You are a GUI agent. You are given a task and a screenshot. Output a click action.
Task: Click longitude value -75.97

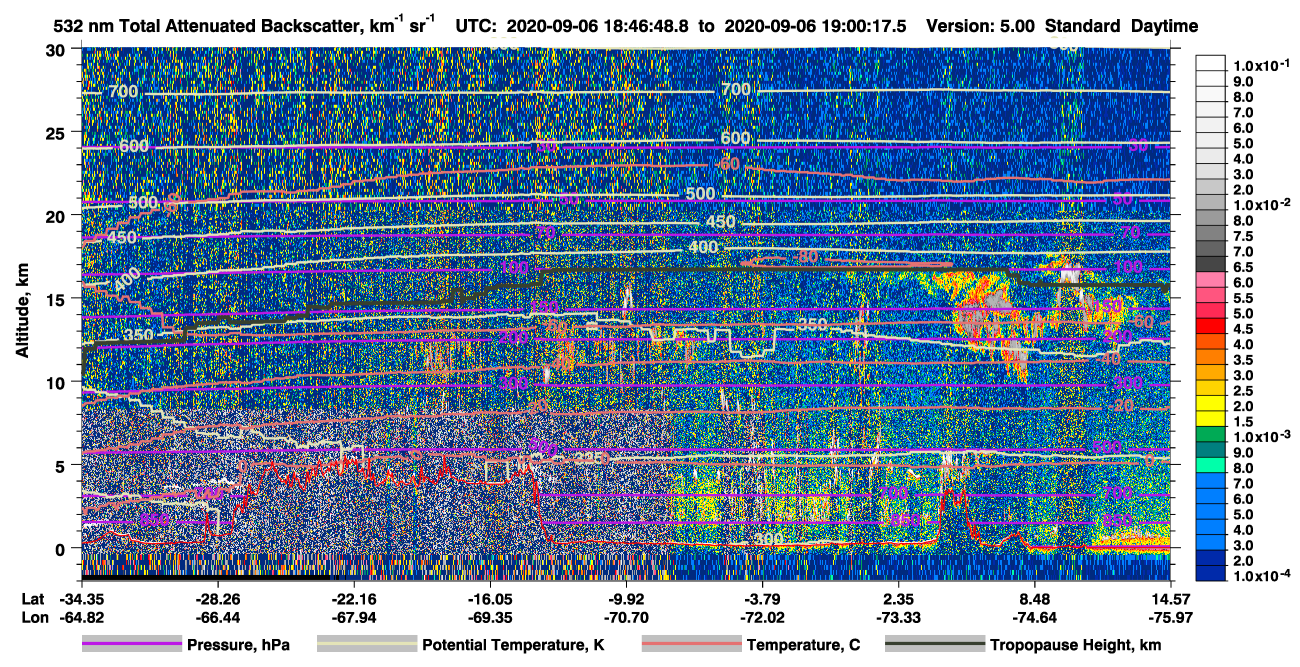click(x=1170, y=617)
